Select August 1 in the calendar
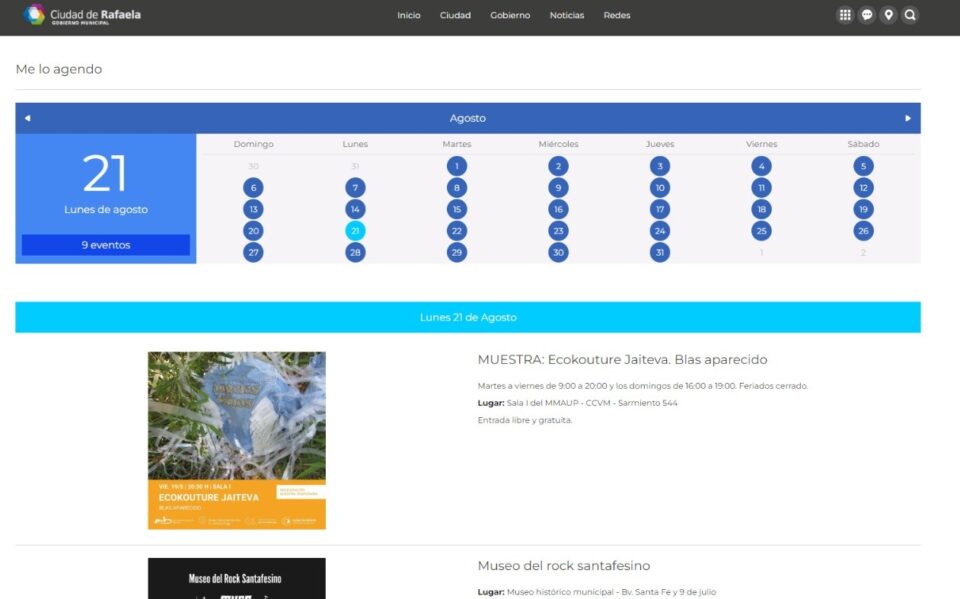This screenshot has height=599, width=960. click(x=457, y=166)
